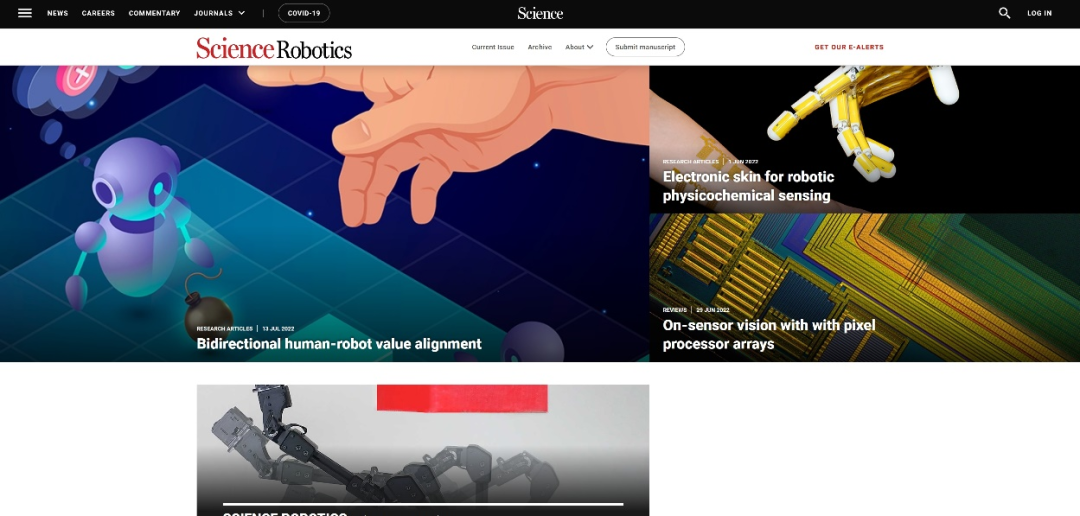This screenshot has width=1080, height=516.
Task: Open Bidirectional human-robot value alignment article
Action: [339, 344]
